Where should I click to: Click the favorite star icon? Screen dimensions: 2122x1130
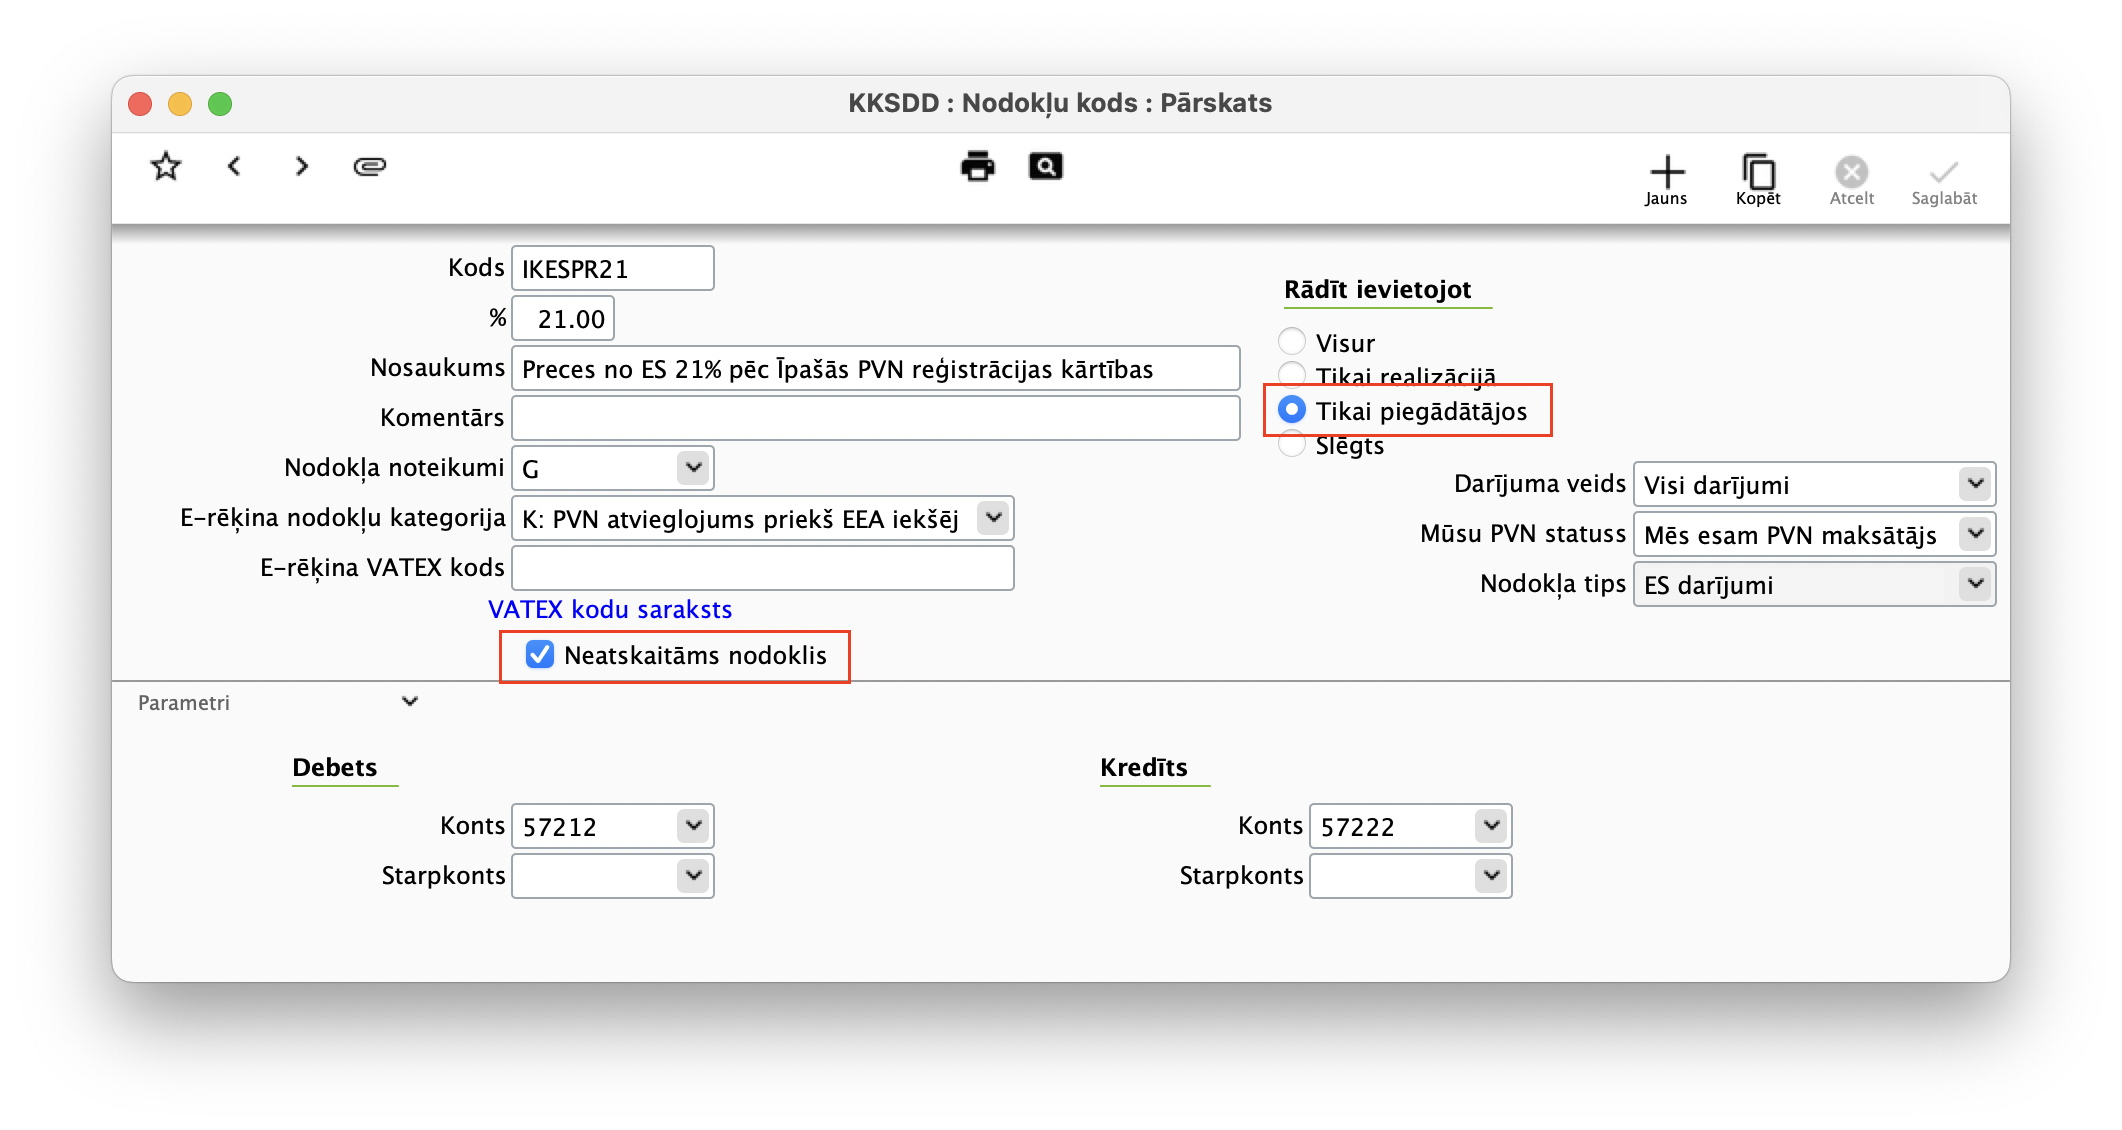coord(166,166)
